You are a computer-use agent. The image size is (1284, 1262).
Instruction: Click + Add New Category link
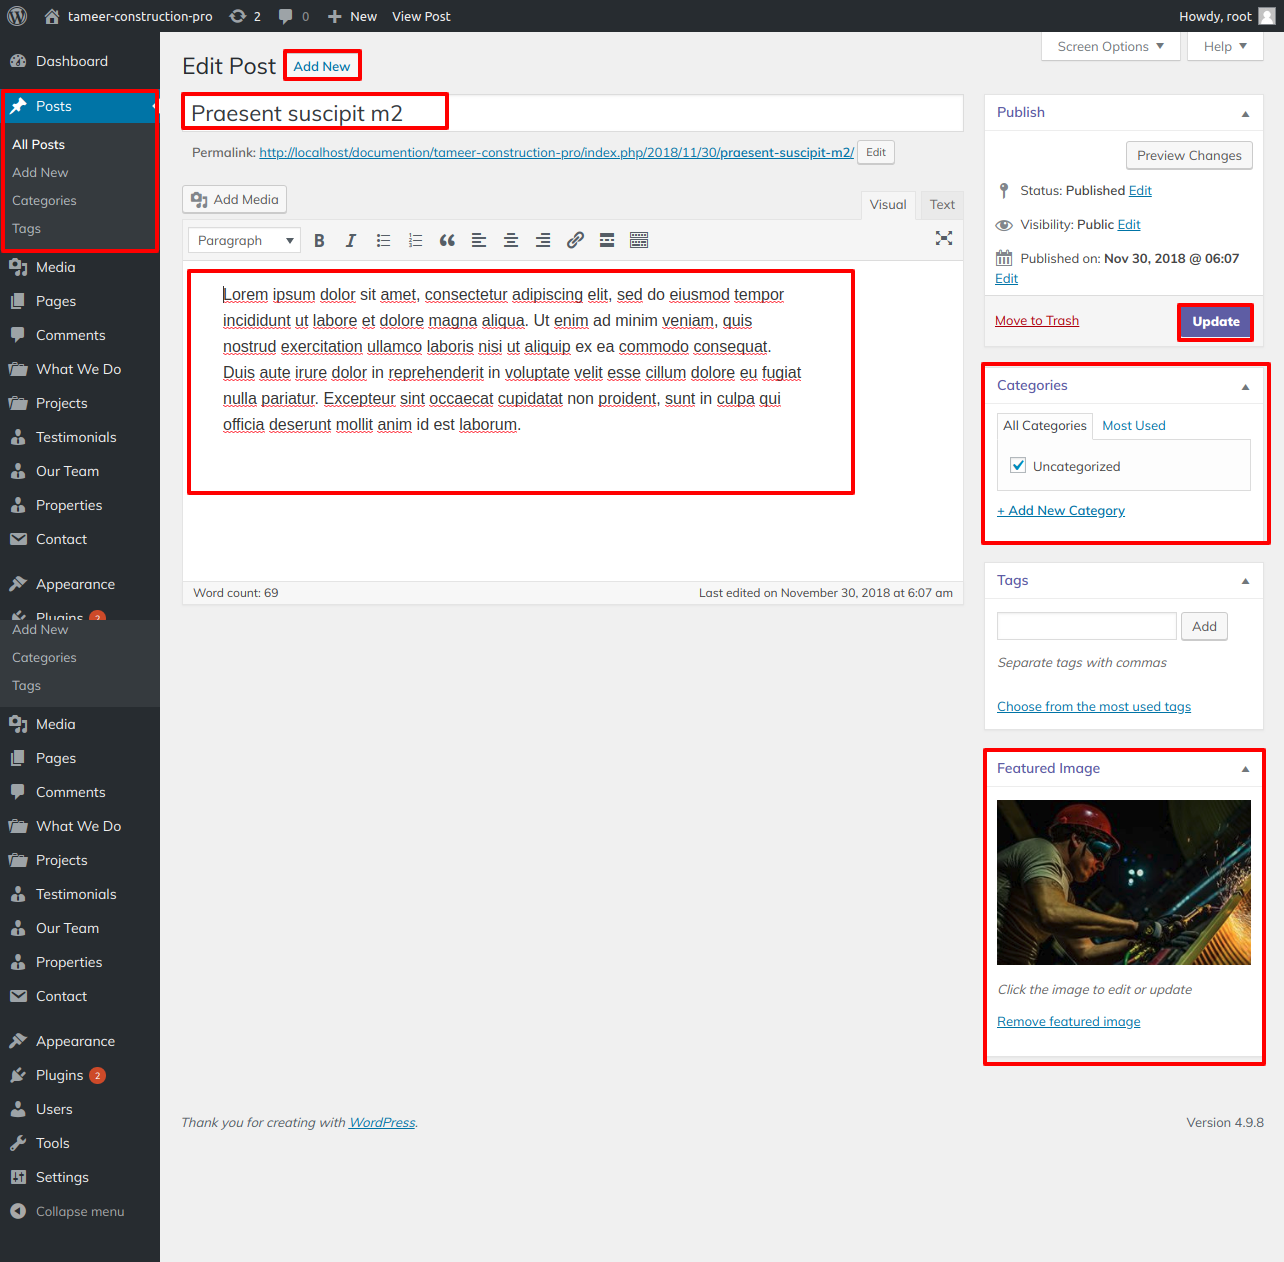1061,511
